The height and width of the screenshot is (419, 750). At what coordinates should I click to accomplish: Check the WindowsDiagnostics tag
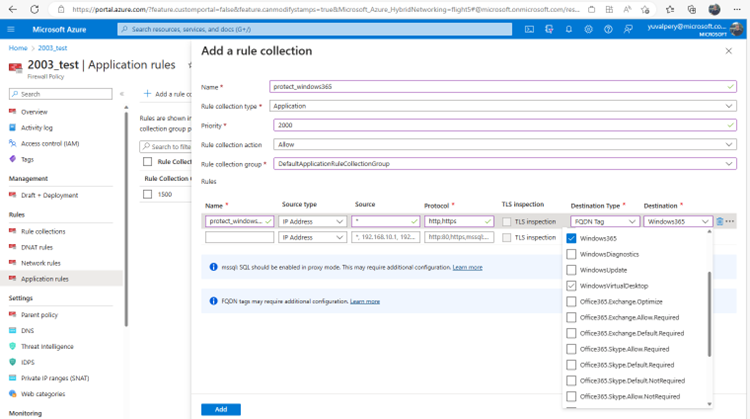tap(571, 254)
